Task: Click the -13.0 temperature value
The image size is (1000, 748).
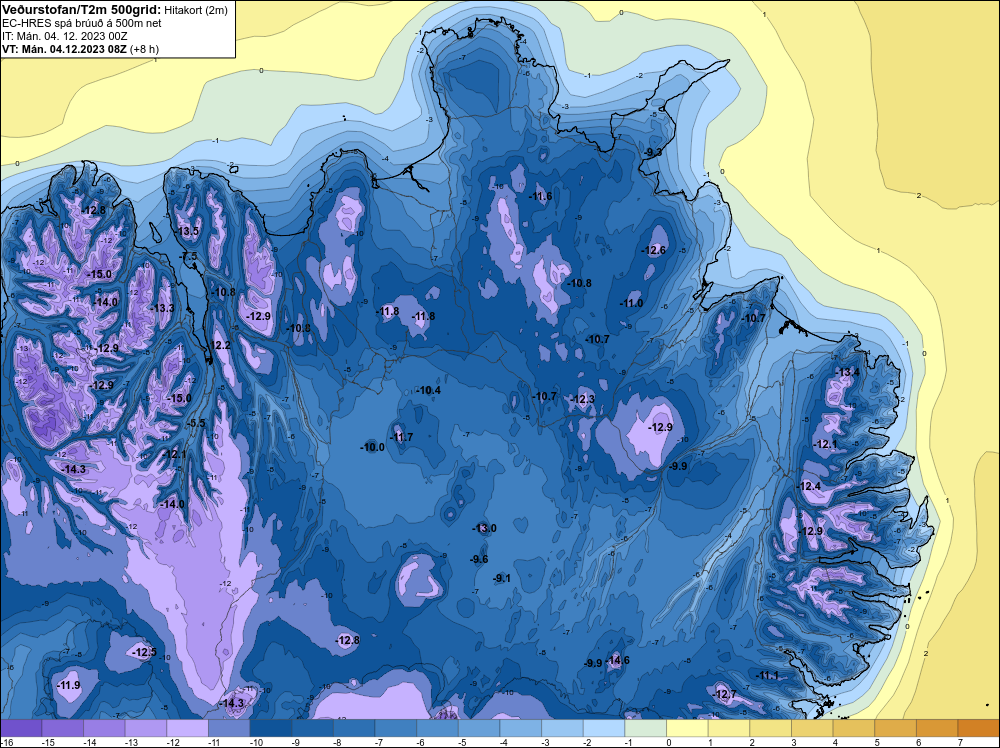Action: point(485,528)
